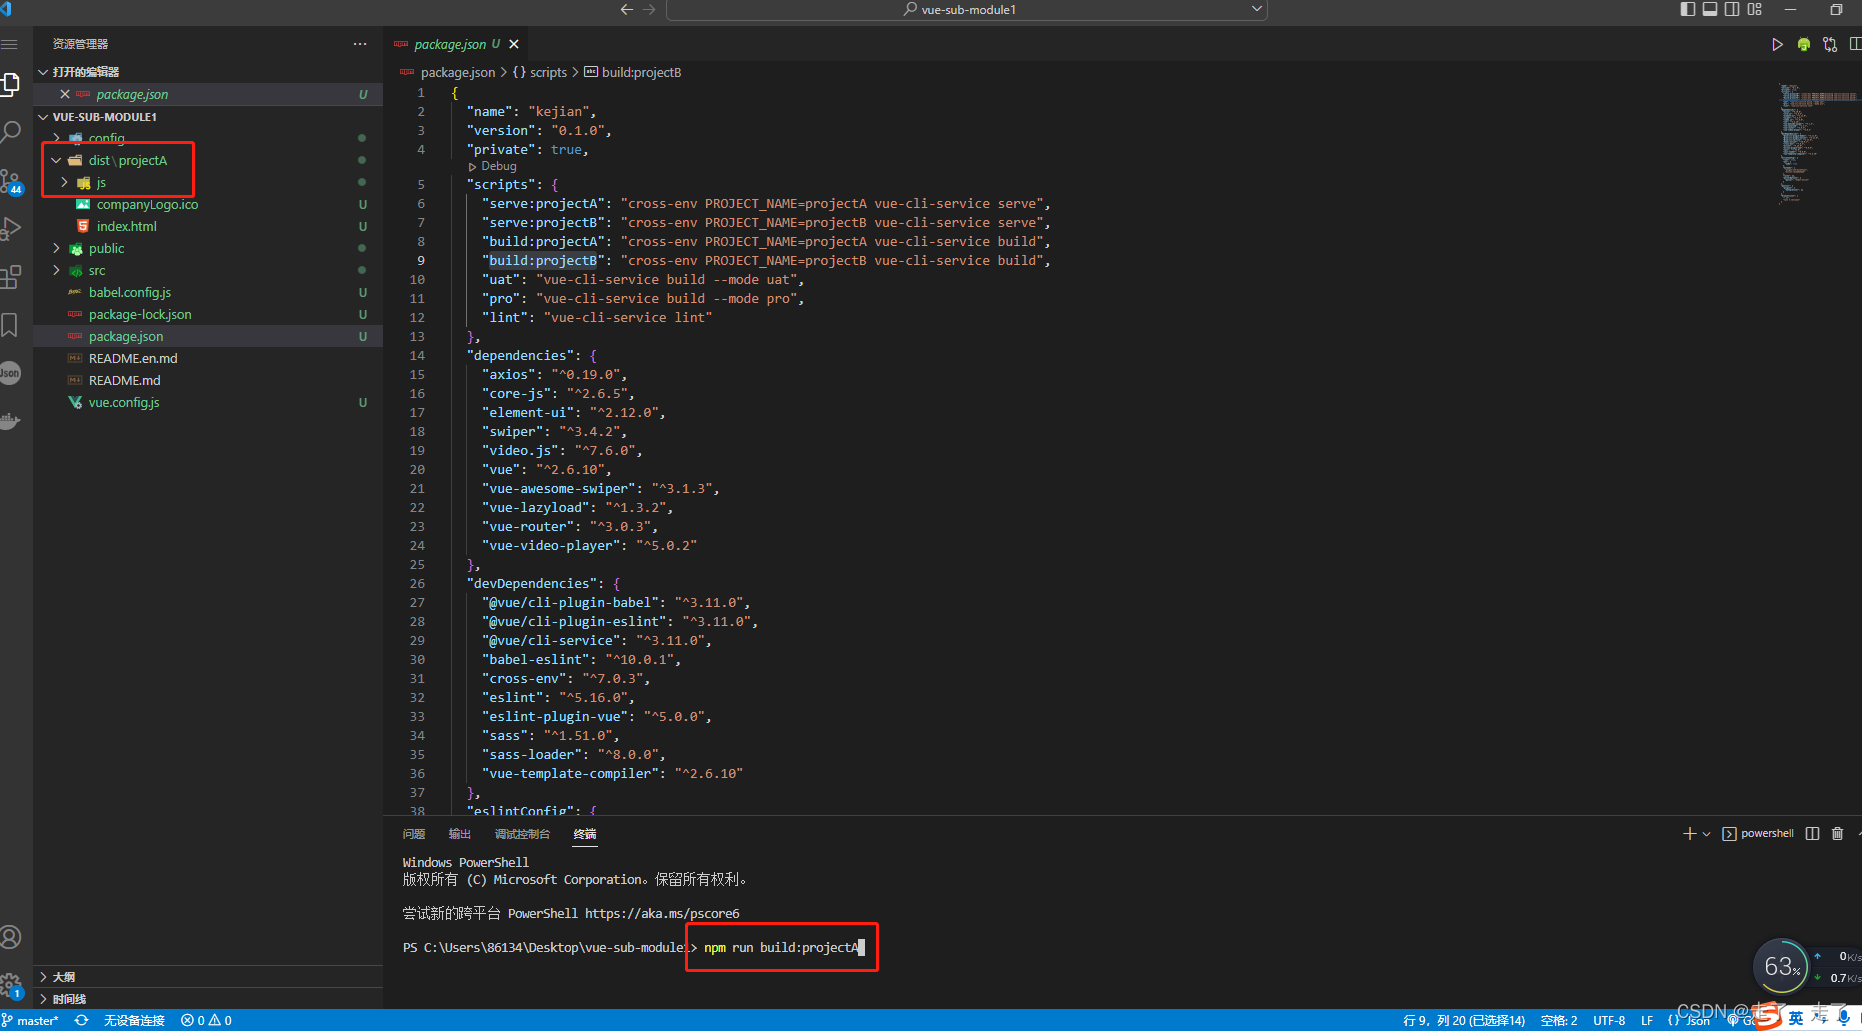This screenshot has width=1862, height=1031.
Task: Click the Spaces: 2 indentation status item
Action: (1559, 1020)
